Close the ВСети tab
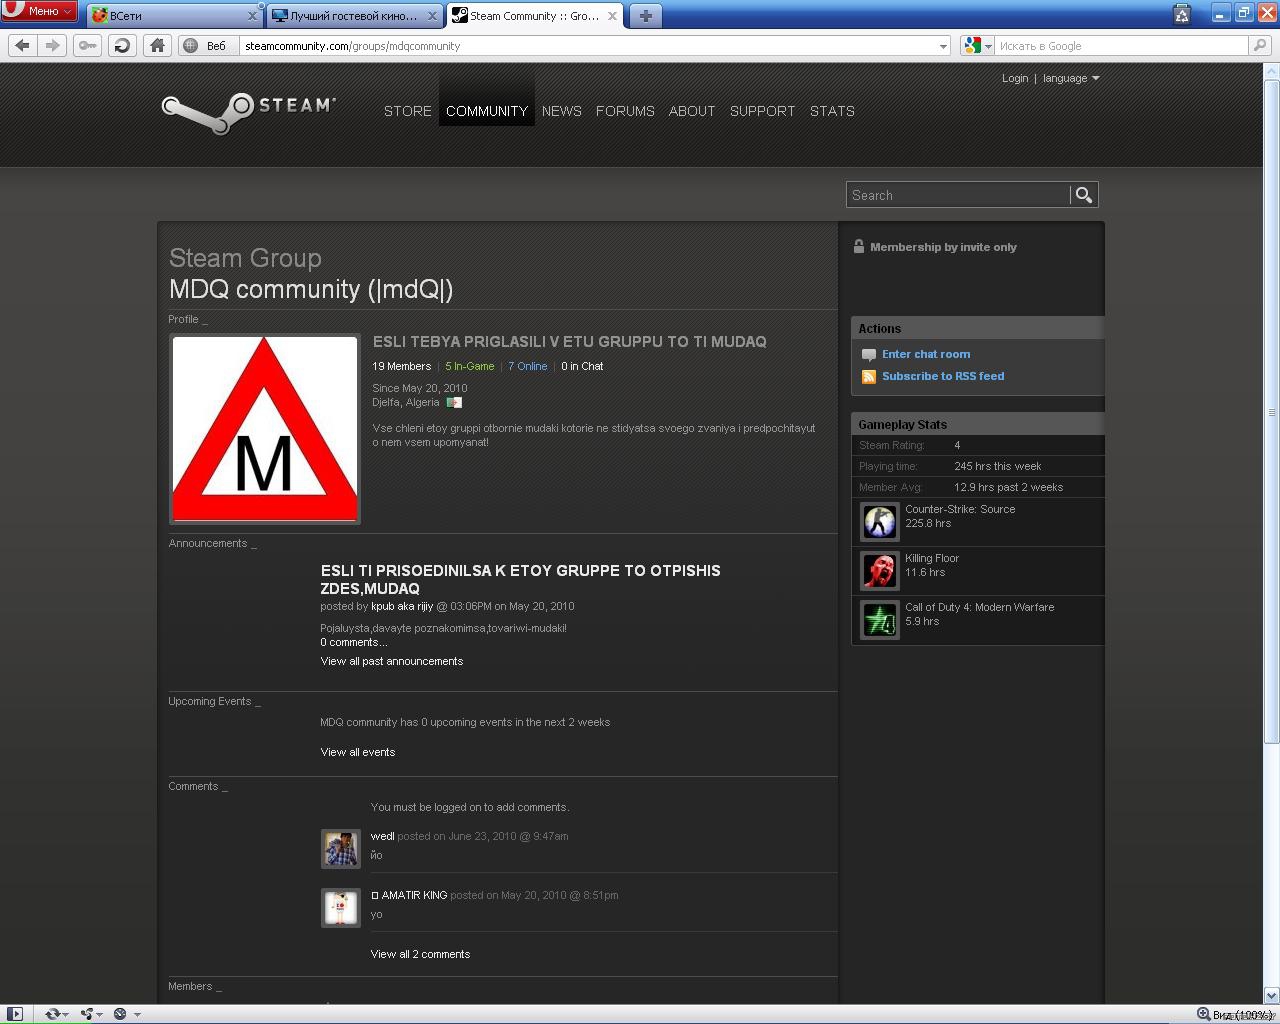Viewport: 1280px width, 1024px height. tap(252, 16)
